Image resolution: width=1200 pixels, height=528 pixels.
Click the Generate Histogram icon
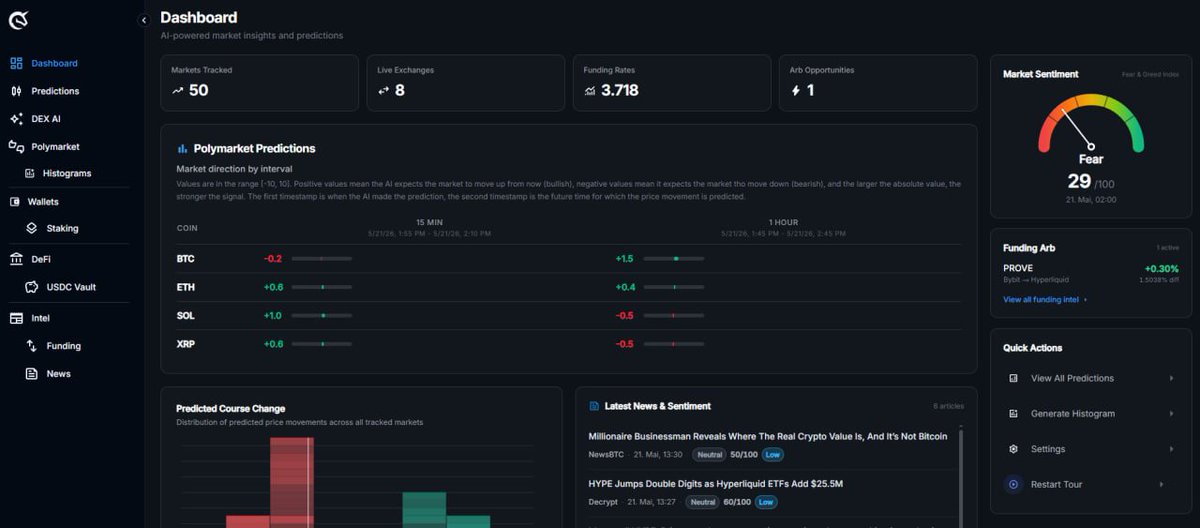point(1013,413)
